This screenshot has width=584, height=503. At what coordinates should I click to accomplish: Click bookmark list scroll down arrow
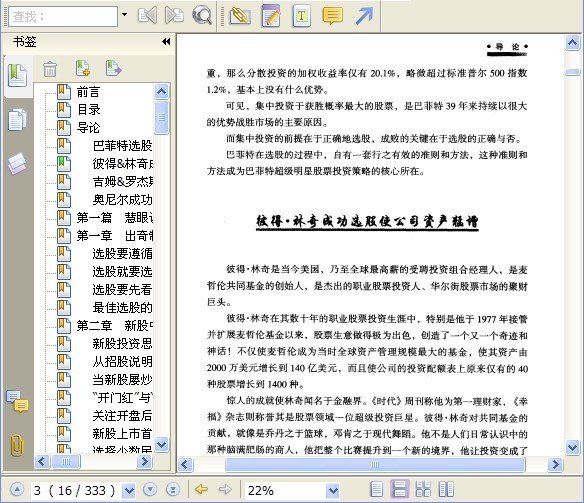coord(161,444)
